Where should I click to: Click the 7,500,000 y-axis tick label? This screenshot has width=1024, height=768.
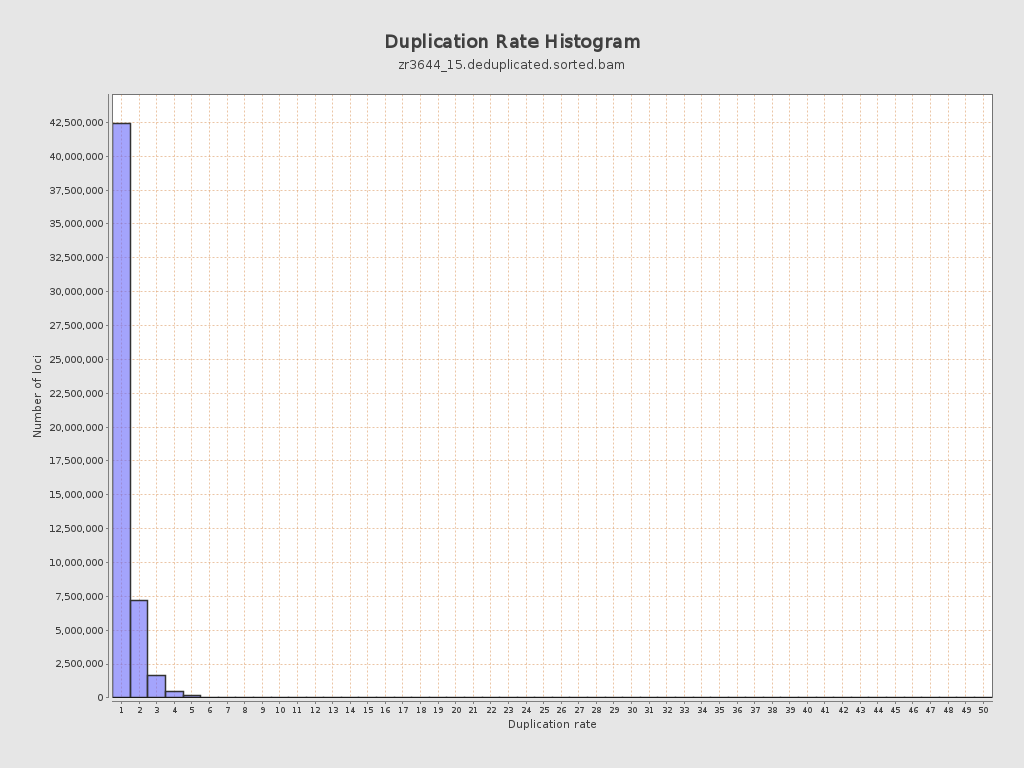[x=79, y=596]
